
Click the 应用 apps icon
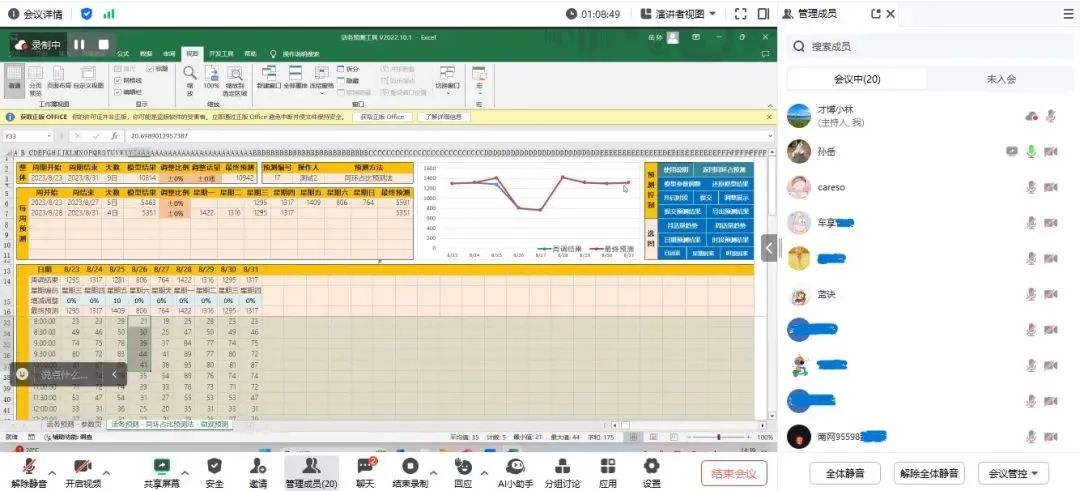608,466
